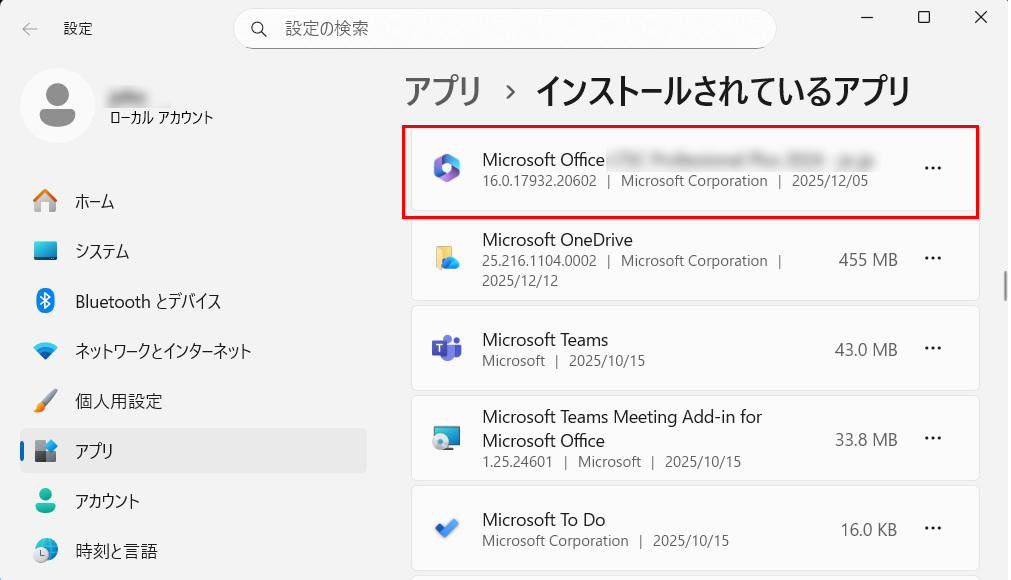Open more options for Microsoft OneDrive
This screenshot has width=1011, height=580.
(x=932, y=259)
